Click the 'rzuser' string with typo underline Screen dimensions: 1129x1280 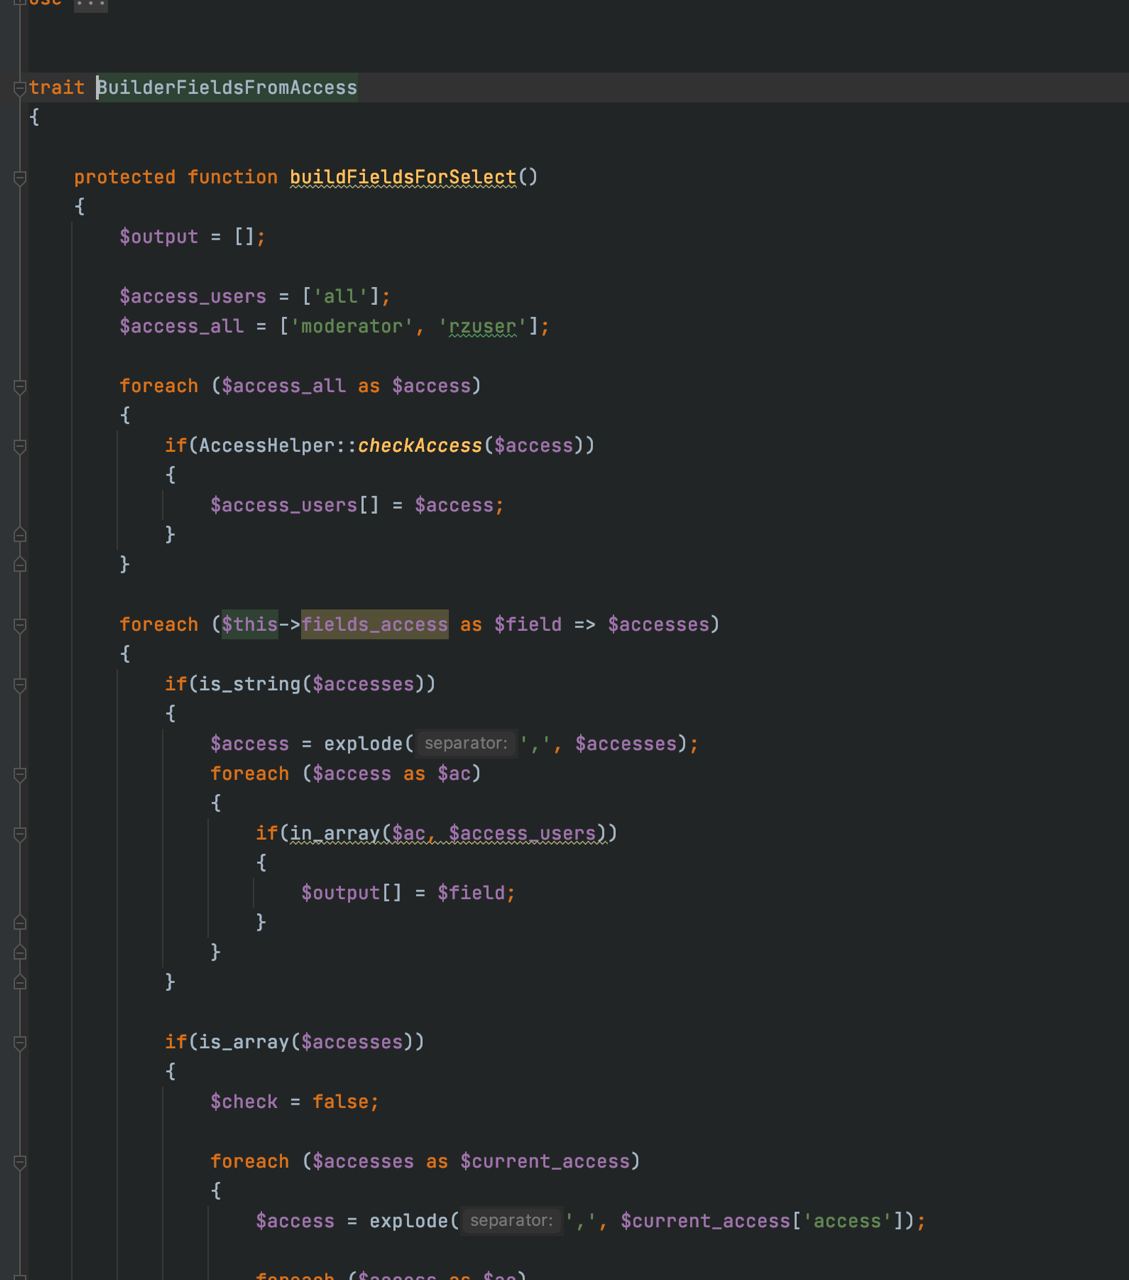483,326
